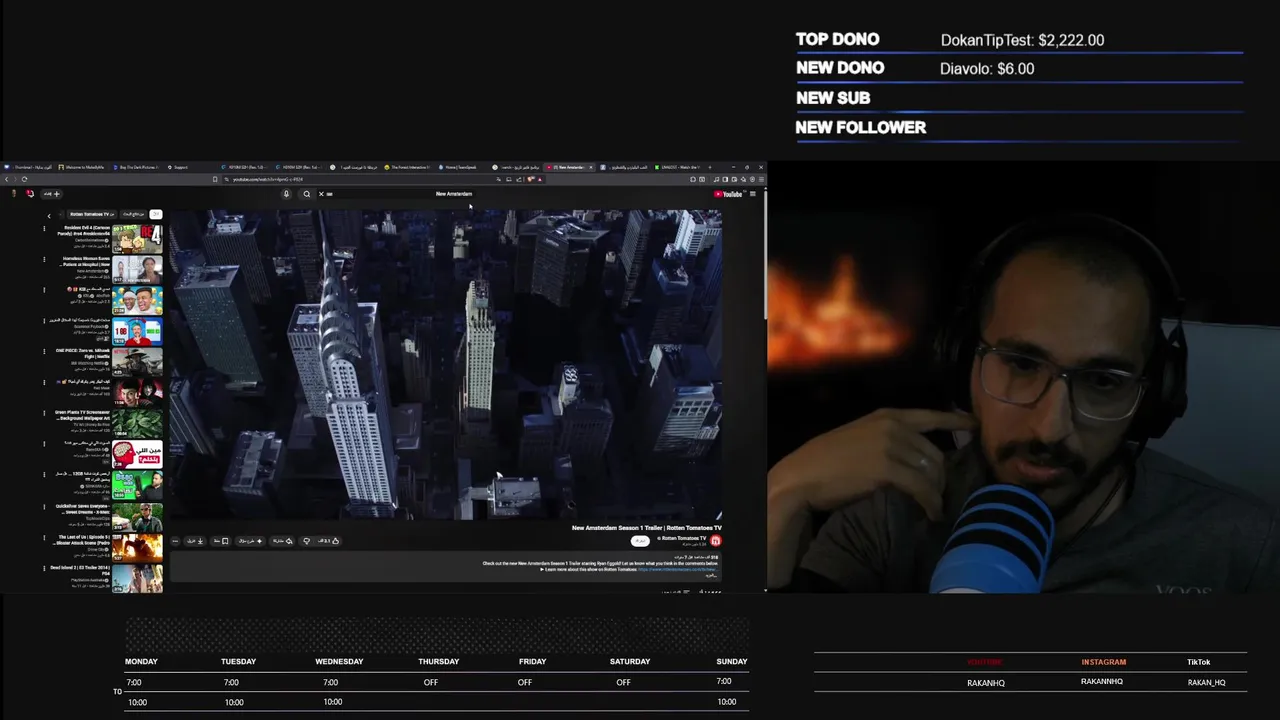Close the New Amsterdam browser tab
The image size is (1280, 720).
pyautogui.click(x=591, y=167)
